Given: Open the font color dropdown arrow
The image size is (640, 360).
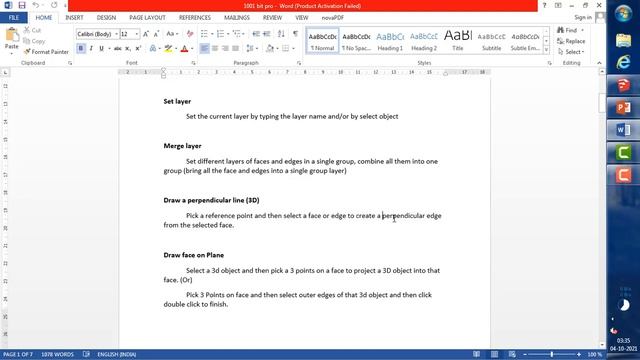Looking at the screenshot, I should [192, 49].
